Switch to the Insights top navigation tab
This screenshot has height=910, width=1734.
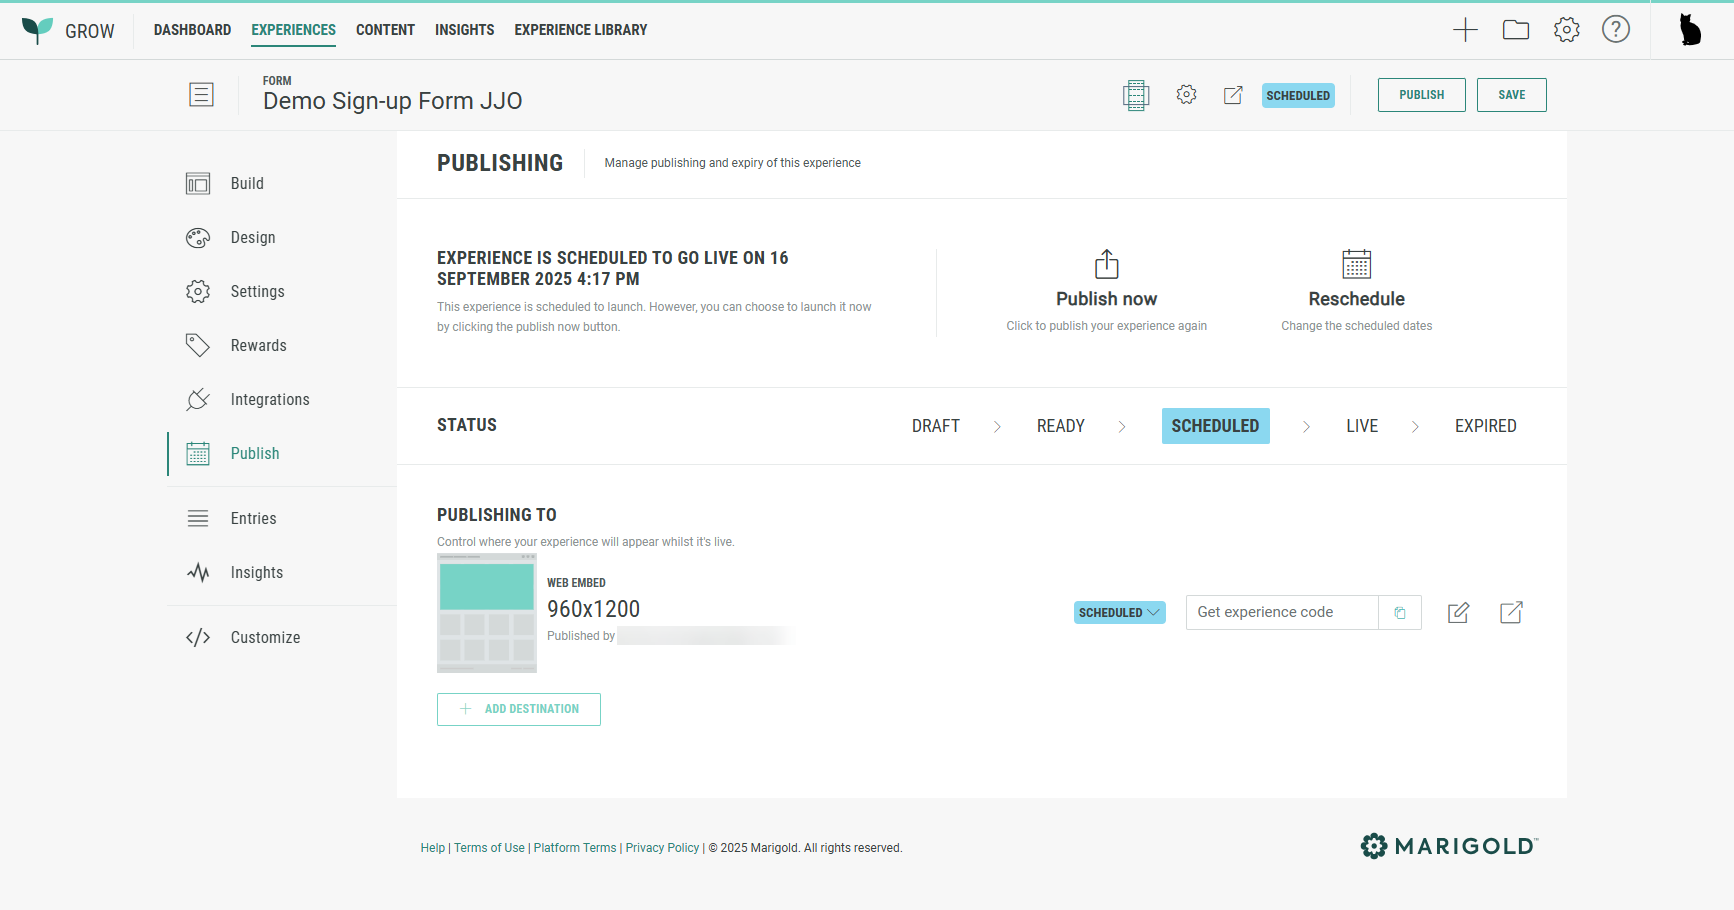click(464, 30)
